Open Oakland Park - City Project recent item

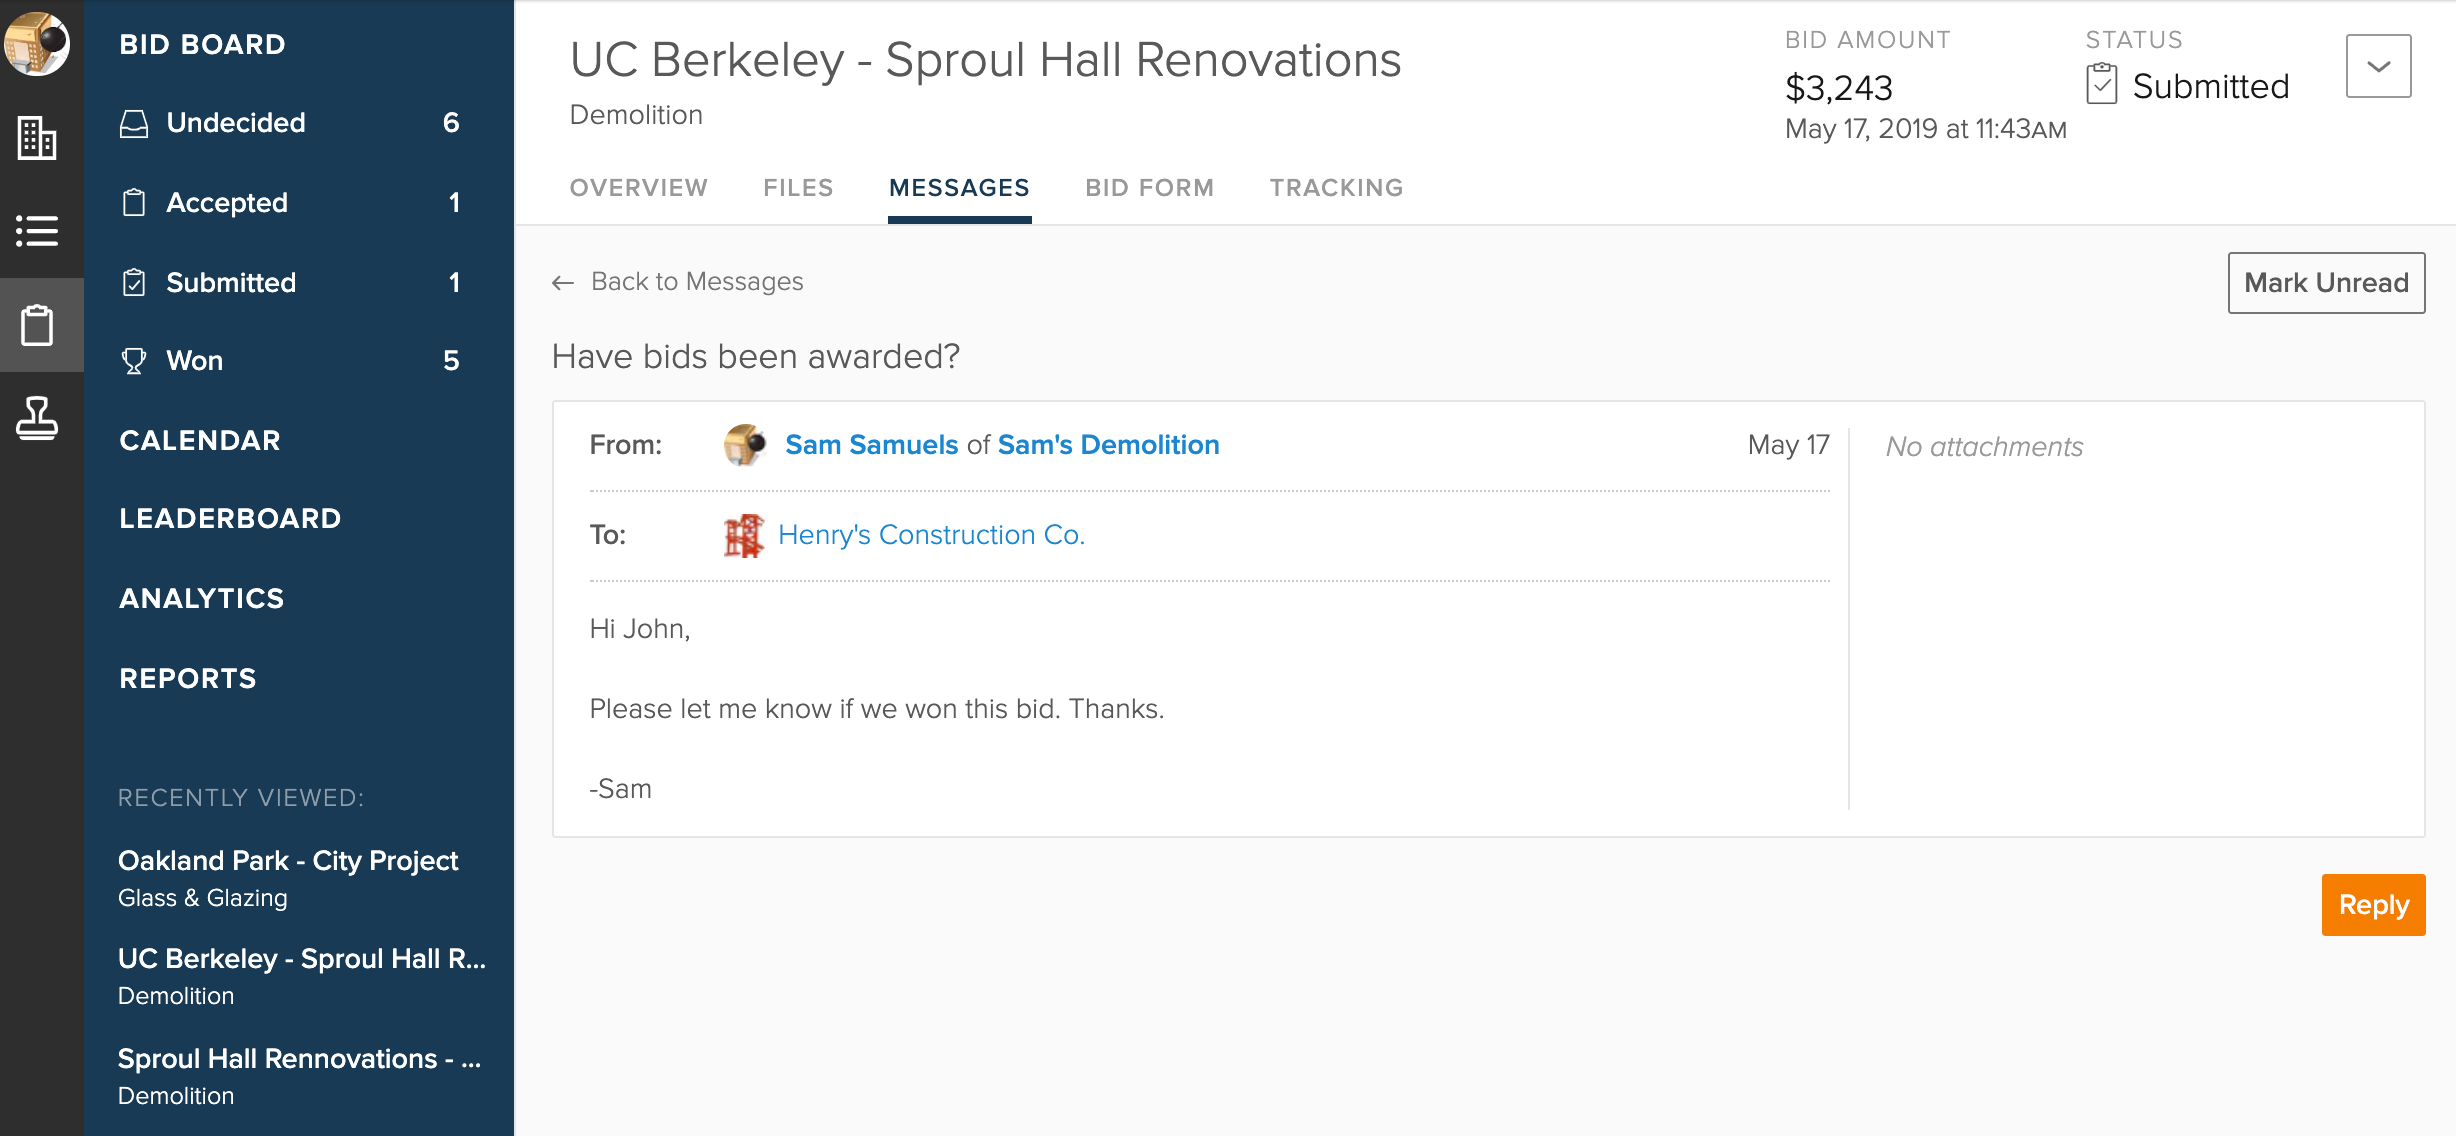[288, 861]
